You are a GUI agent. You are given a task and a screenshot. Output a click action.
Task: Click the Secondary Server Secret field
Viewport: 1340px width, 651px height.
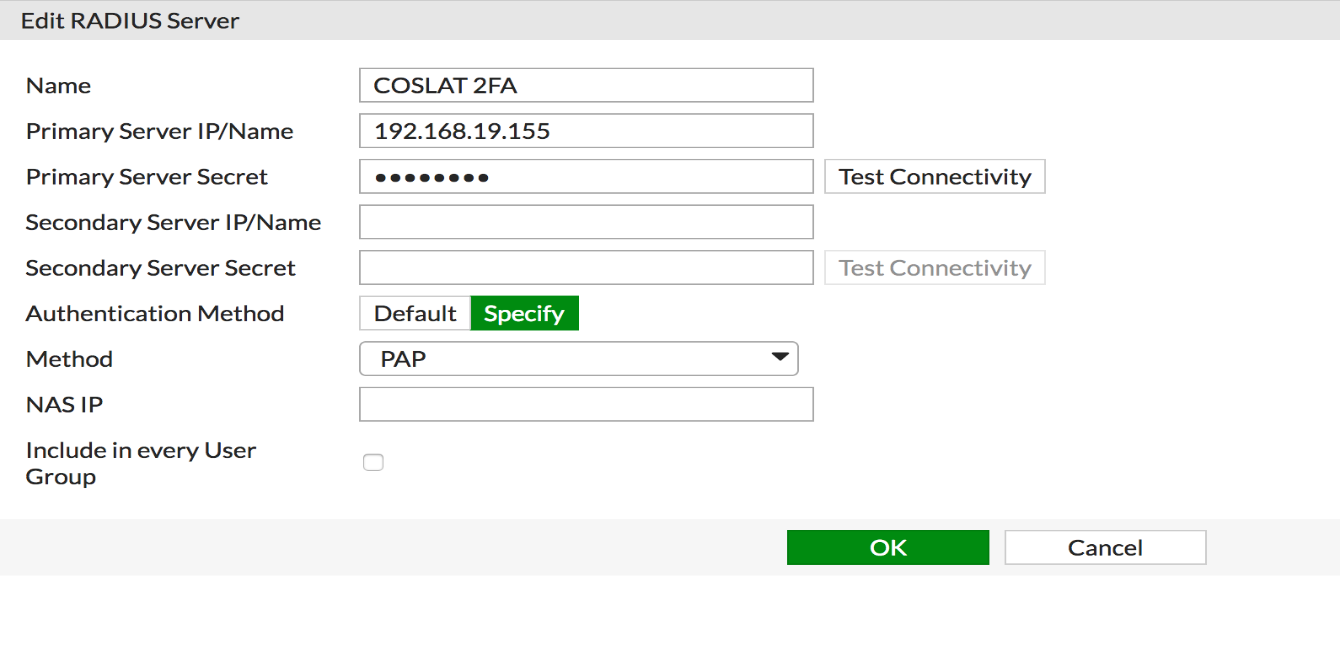pos(586,268)
